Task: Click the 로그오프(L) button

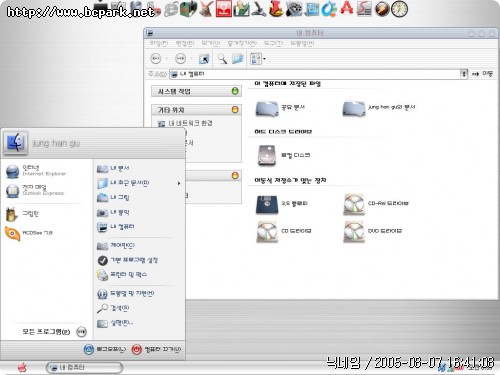Action: click(105, 349)
